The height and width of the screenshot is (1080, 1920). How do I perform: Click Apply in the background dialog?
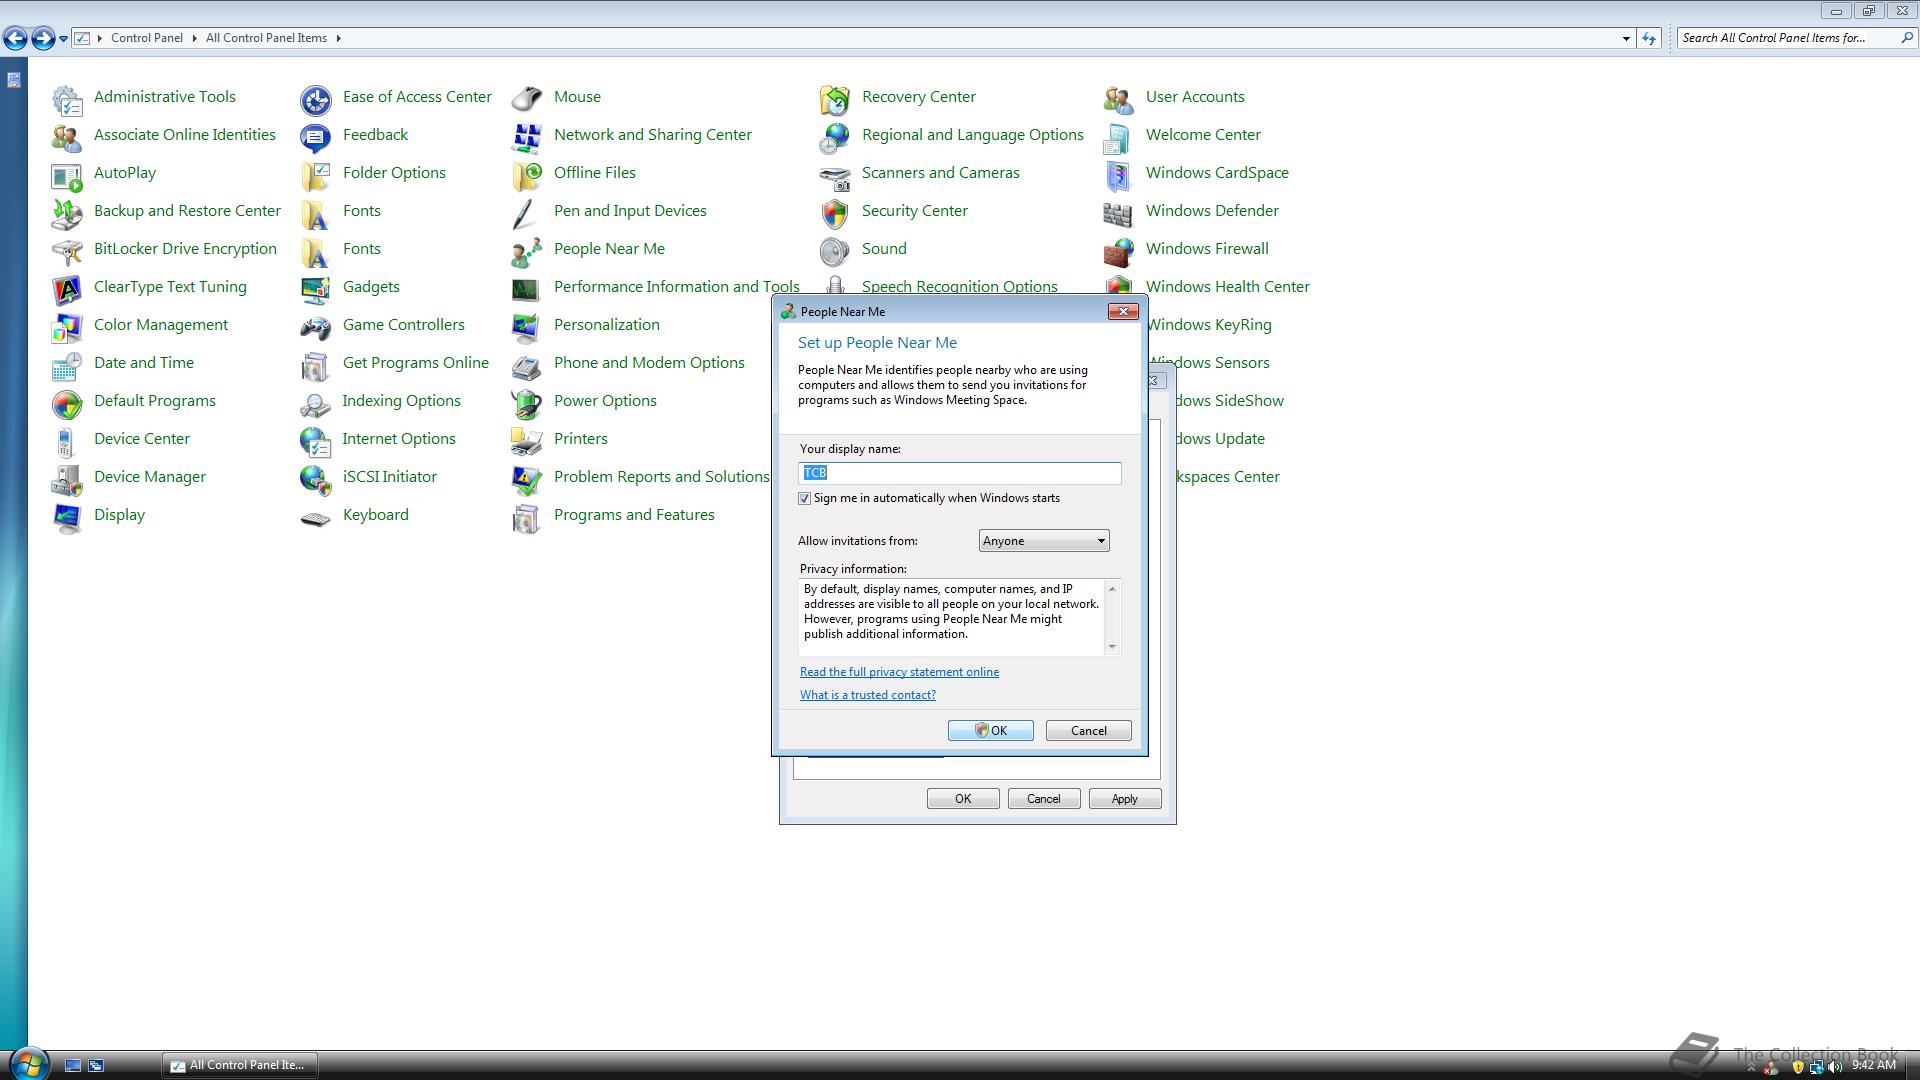pyautogui.click(x=1124, y=799)
